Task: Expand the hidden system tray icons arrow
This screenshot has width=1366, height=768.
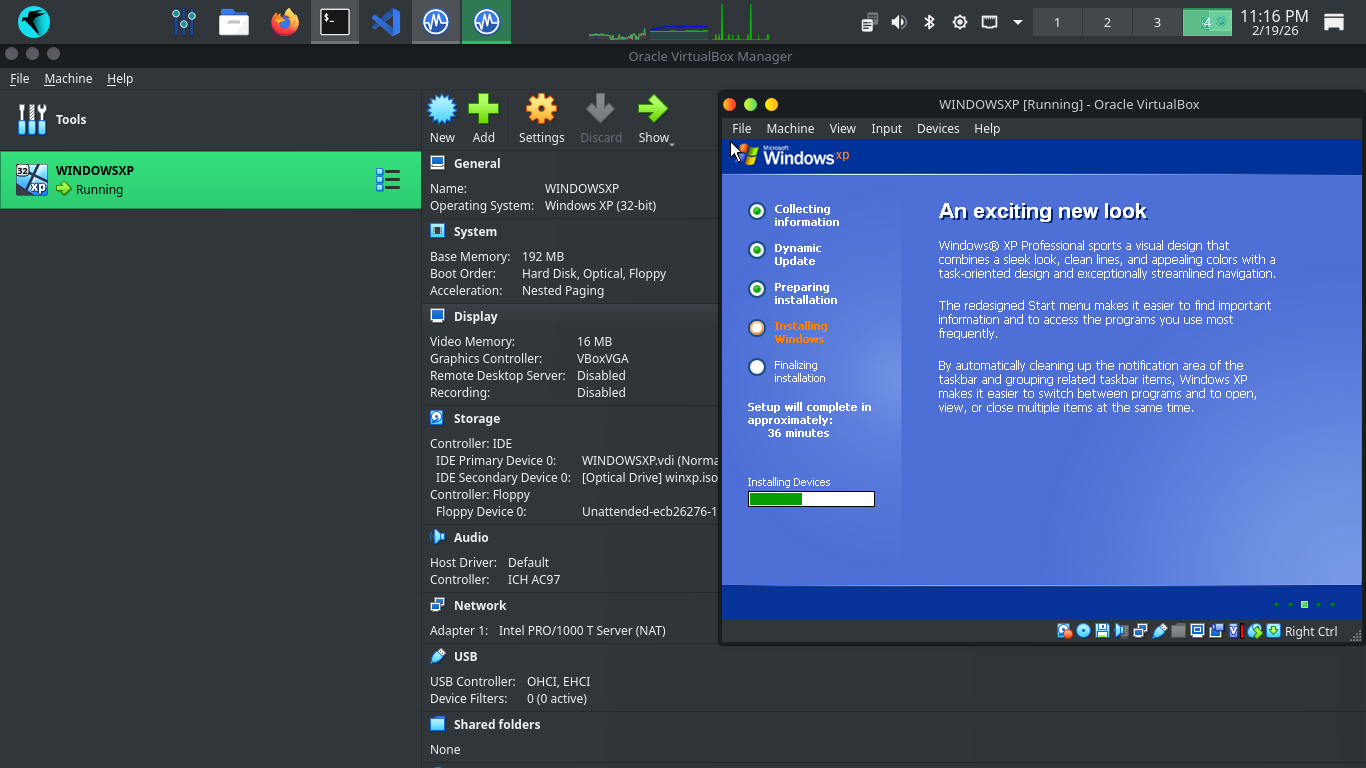Action: coord(1018,22)
